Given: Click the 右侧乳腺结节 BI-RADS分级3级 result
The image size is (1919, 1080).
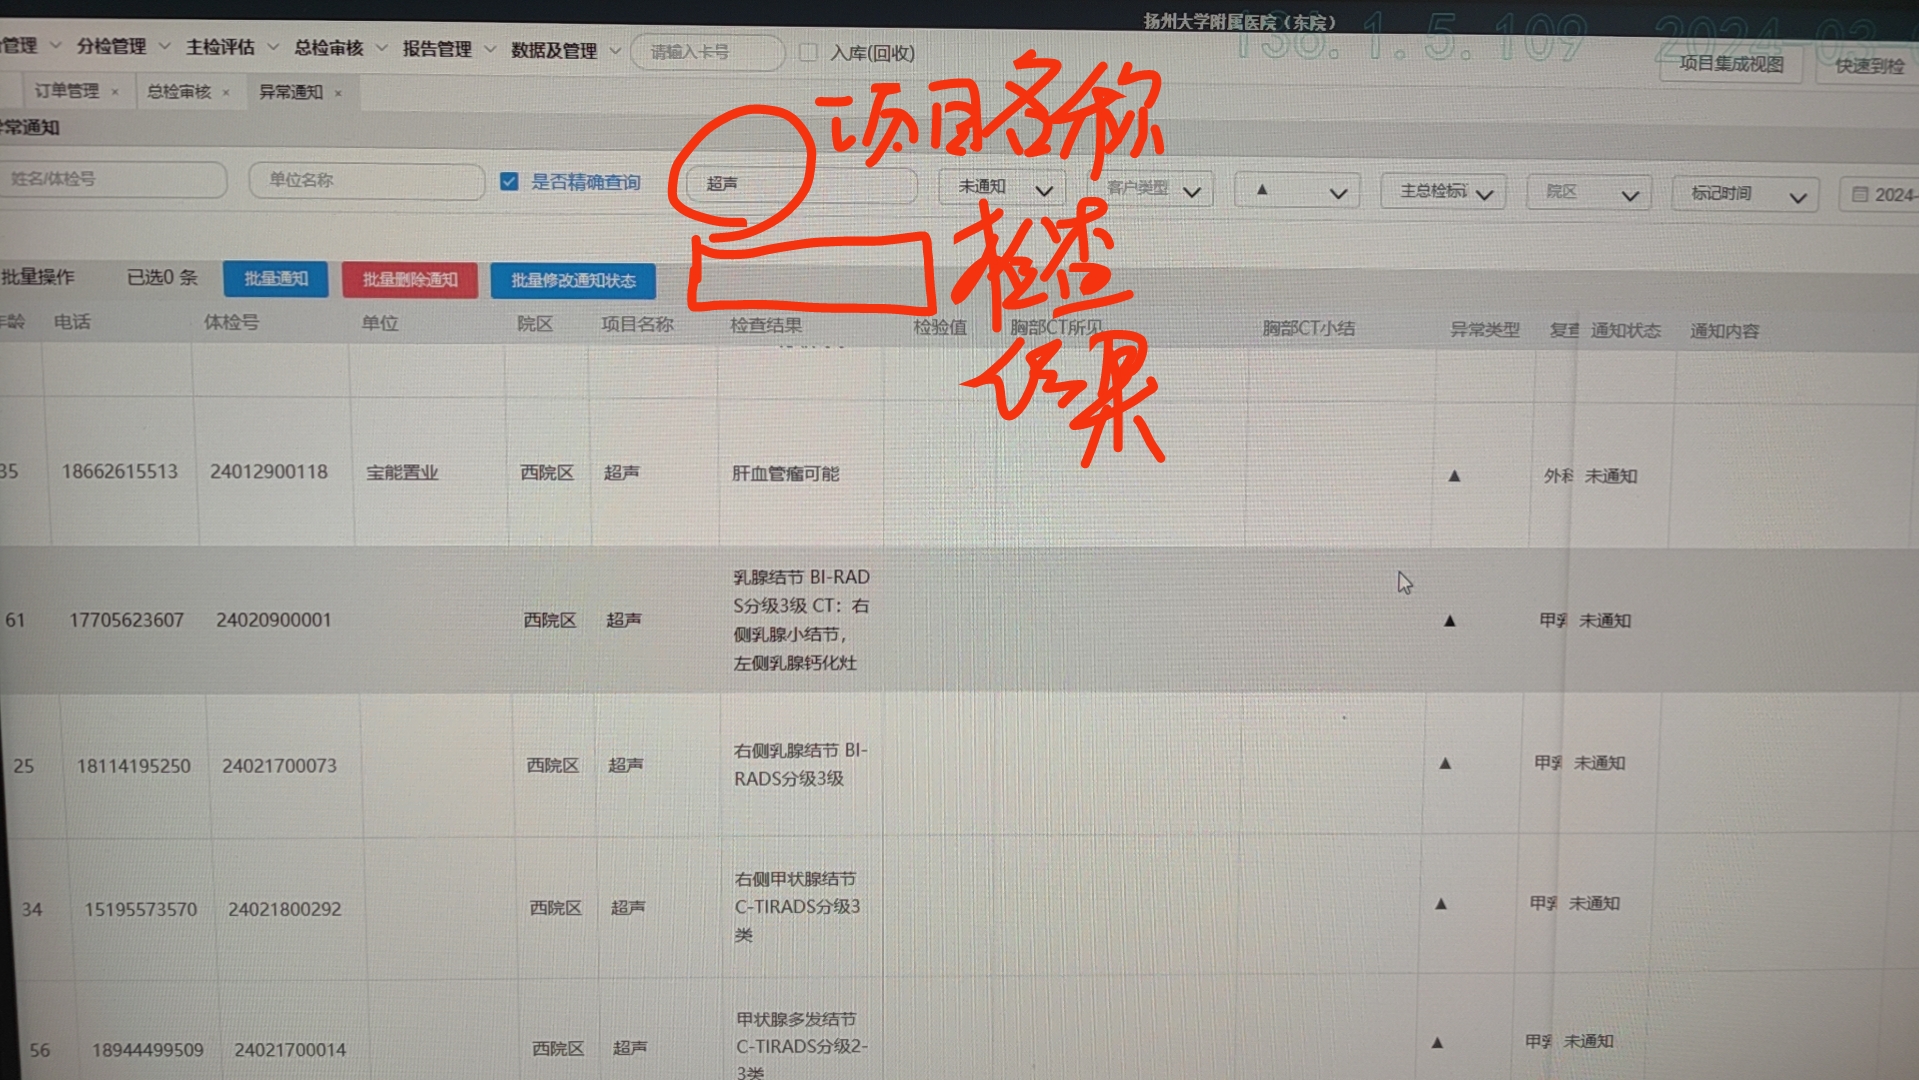Looking at the screenshot, I should (x=800, y=764).
